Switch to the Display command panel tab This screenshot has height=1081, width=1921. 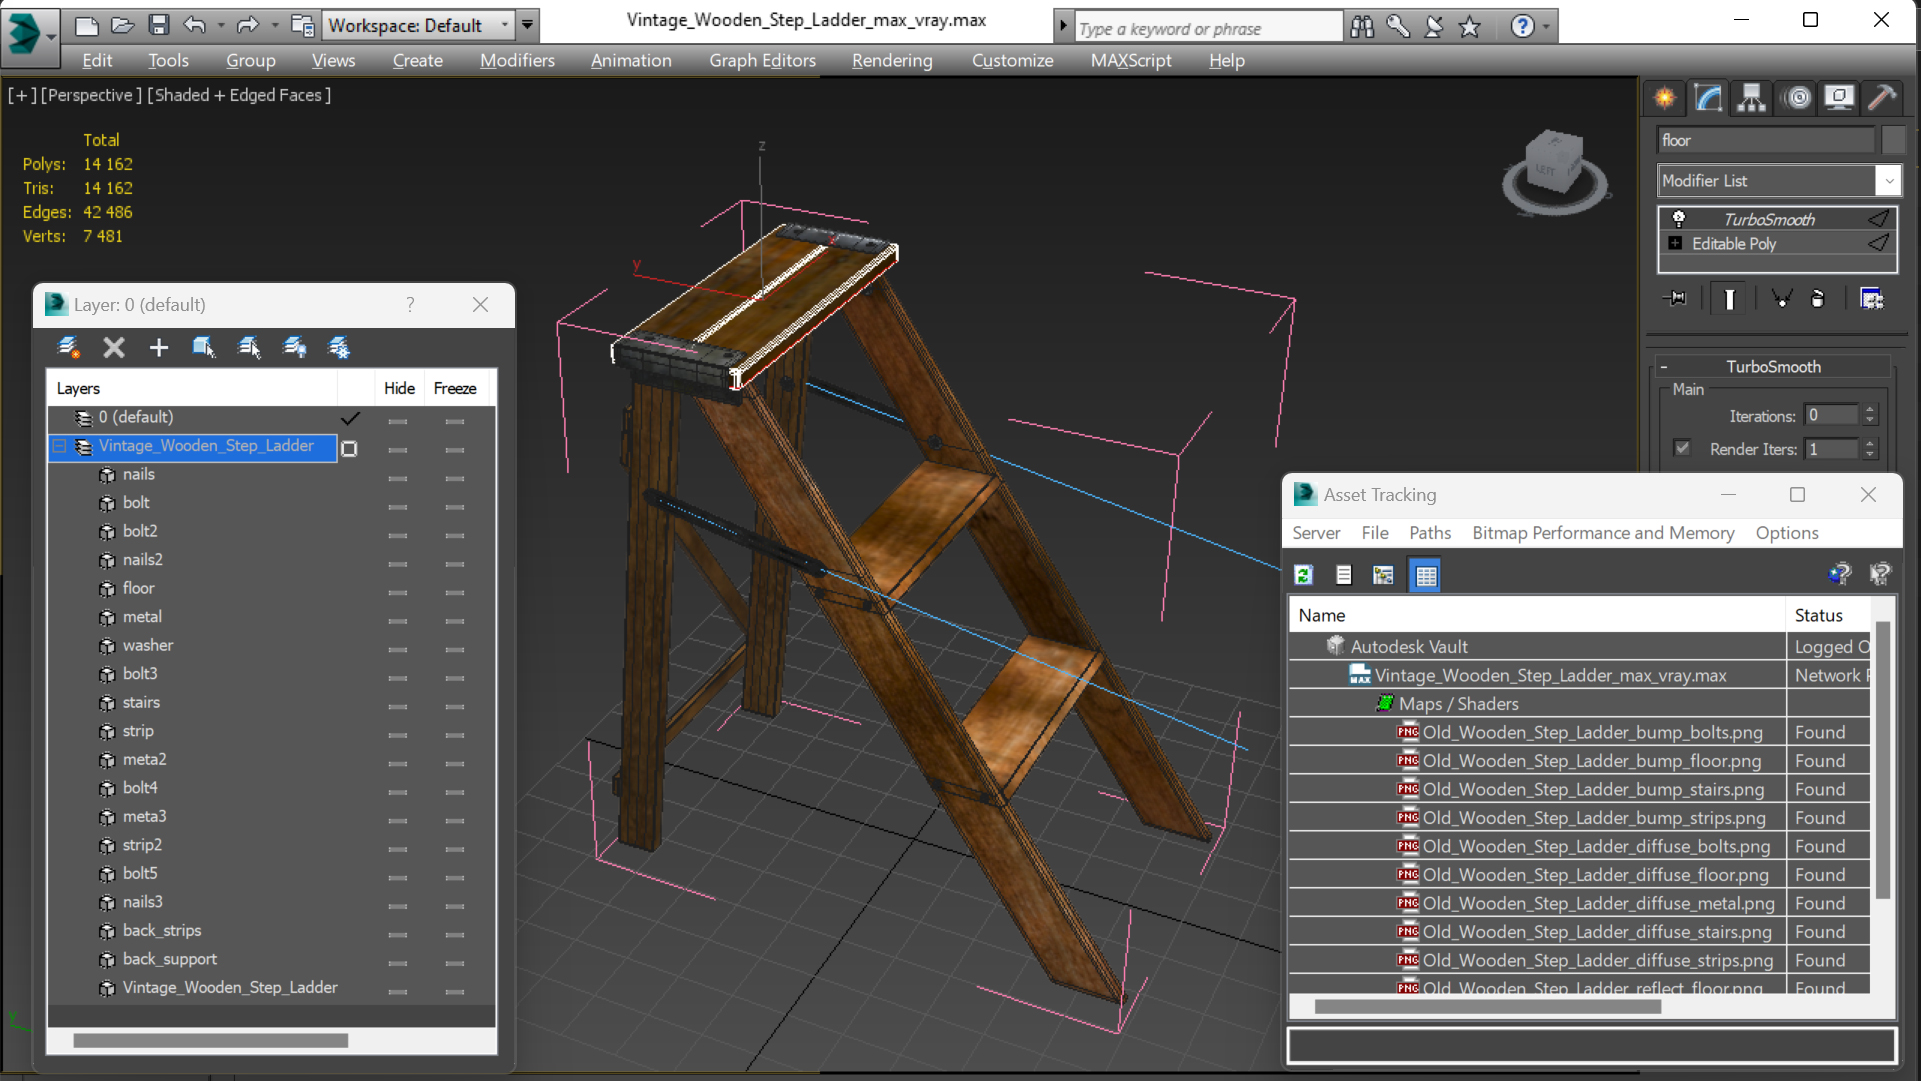[x=1839, y=98]
